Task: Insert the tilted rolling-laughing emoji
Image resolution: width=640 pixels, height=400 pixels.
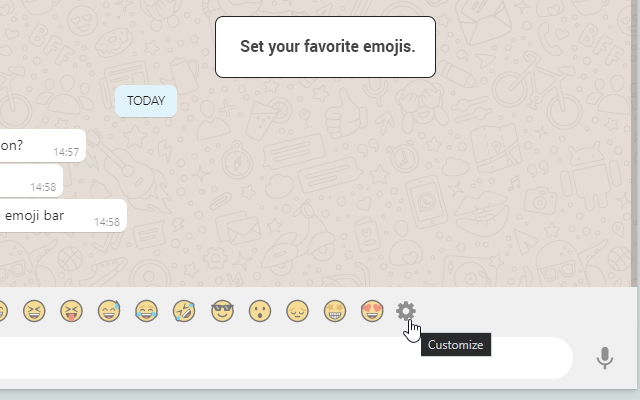Action: [184, 312]
